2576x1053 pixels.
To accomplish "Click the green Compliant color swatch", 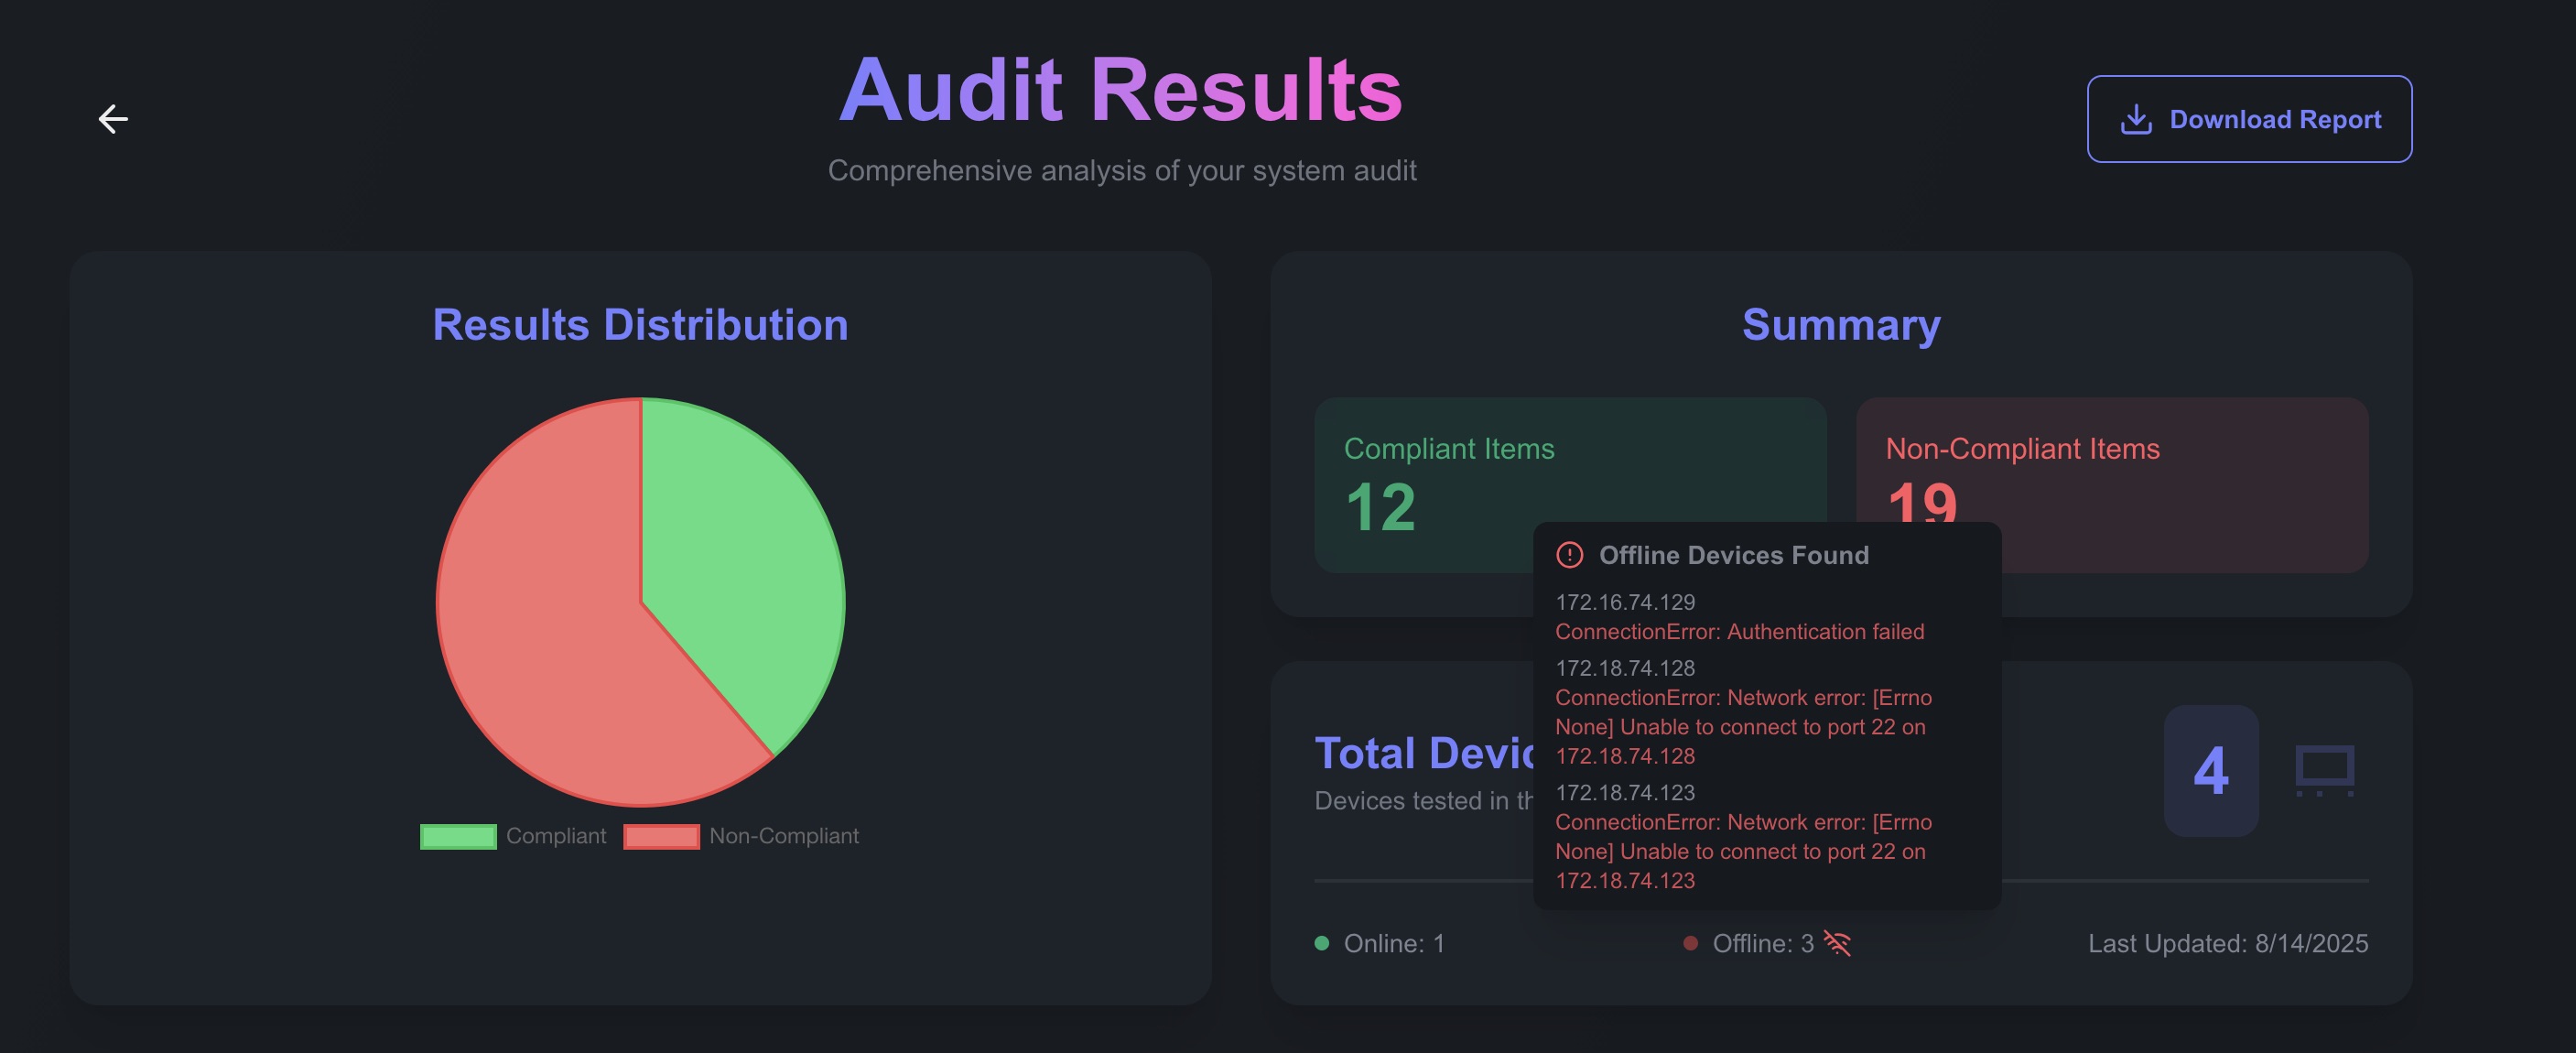I will [x=459, y=836].
